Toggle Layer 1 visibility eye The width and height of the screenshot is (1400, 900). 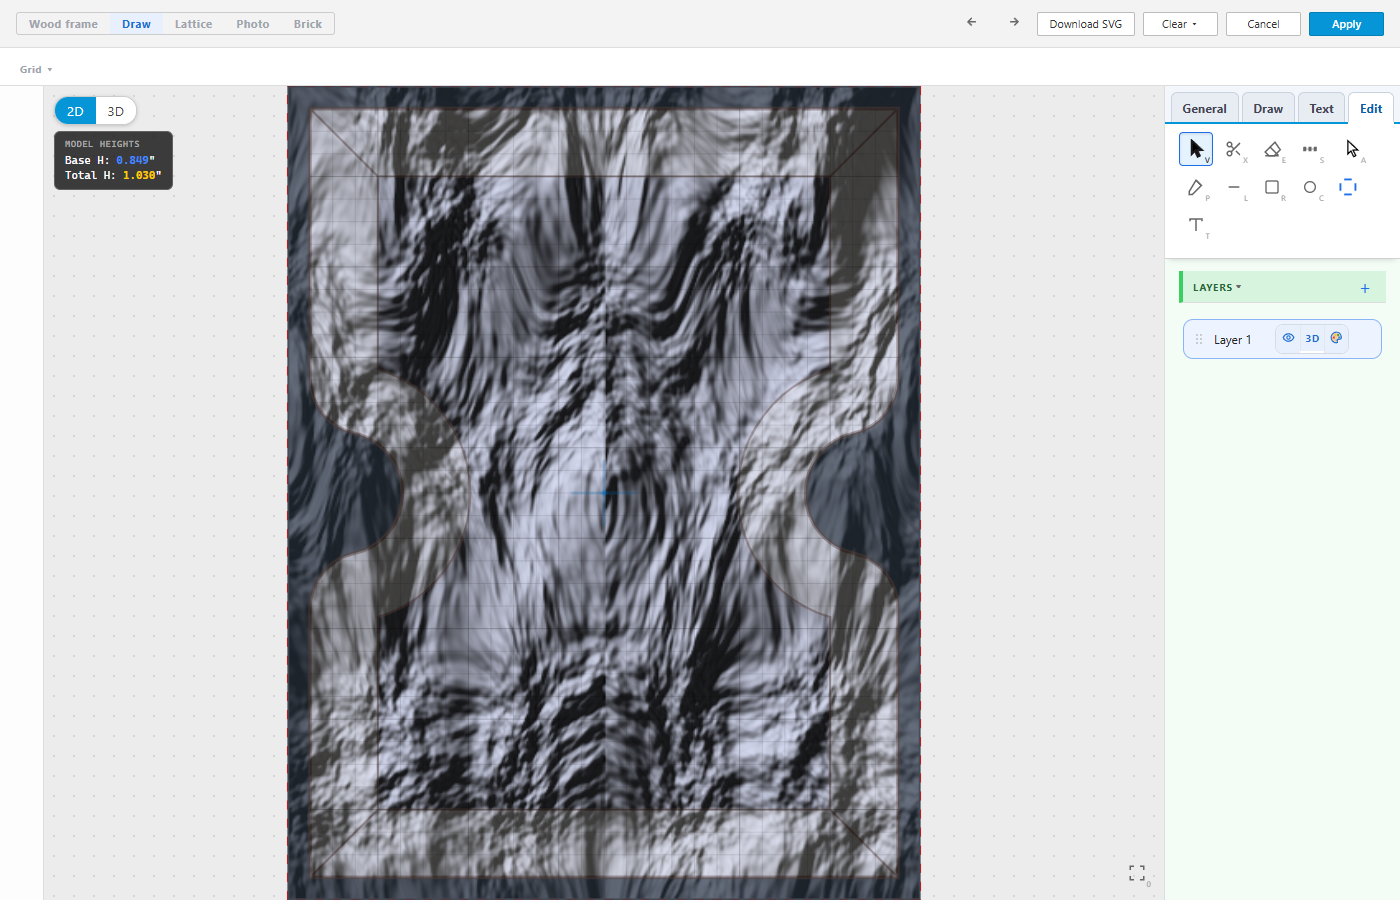pos(1288,338)
